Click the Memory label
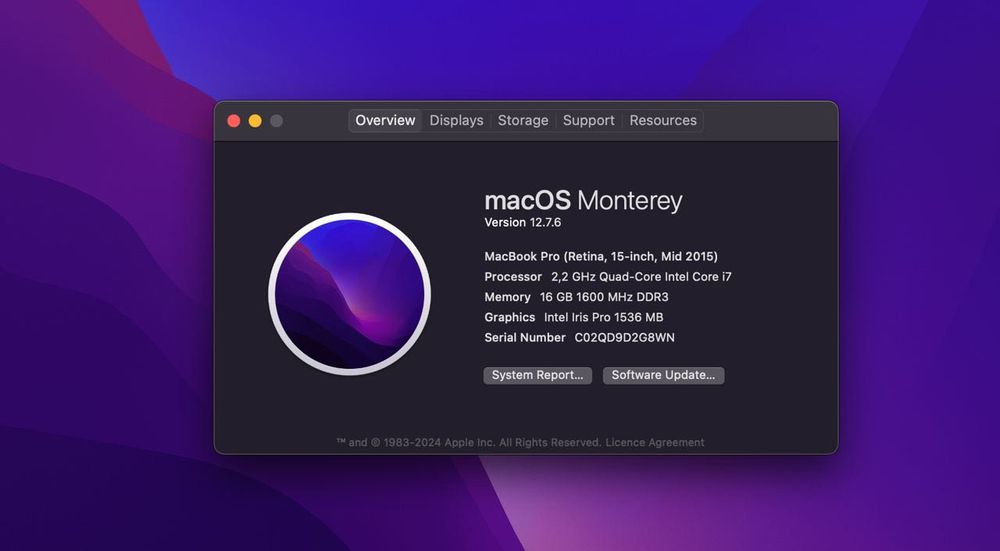Viewport: 1000px width, 551px height. click(508, 297)
